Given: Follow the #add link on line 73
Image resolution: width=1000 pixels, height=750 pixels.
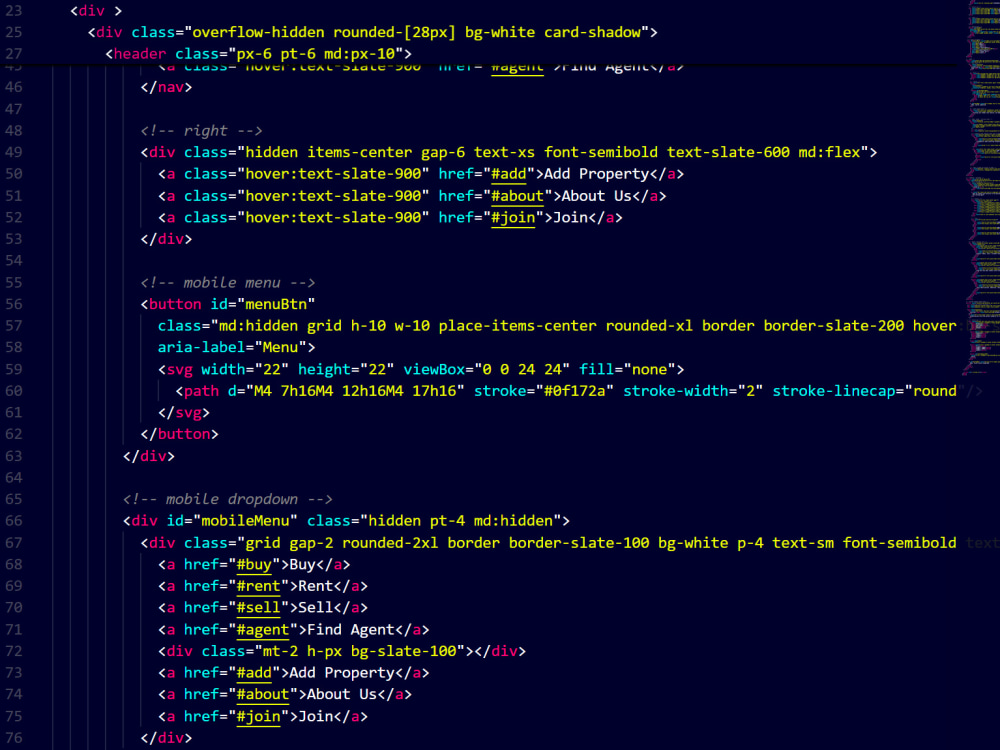Looking at the screenshot, I should [x=254, y=673].
